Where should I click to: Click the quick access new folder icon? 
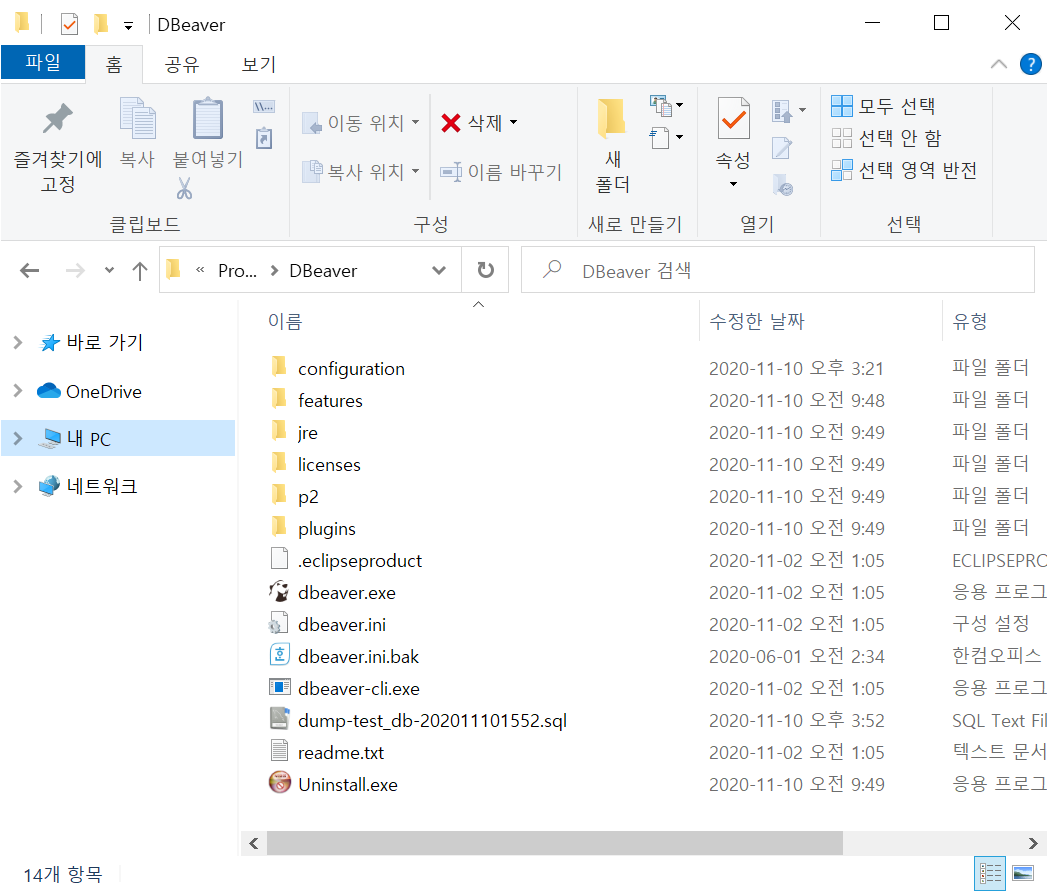[100, 24]
